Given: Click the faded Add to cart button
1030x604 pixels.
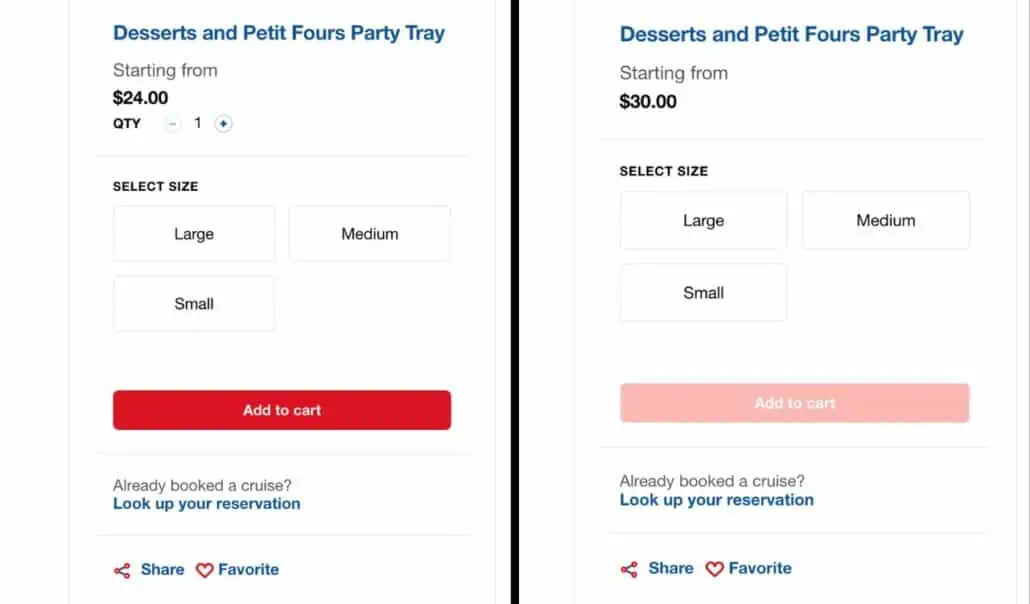Looking at the screenshot, I should point(794,403).
